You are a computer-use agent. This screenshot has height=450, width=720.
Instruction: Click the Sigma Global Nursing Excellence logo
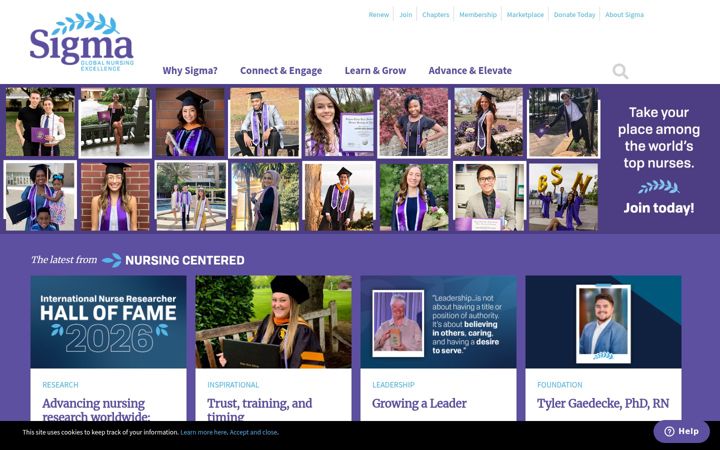[x=82, y=42]
